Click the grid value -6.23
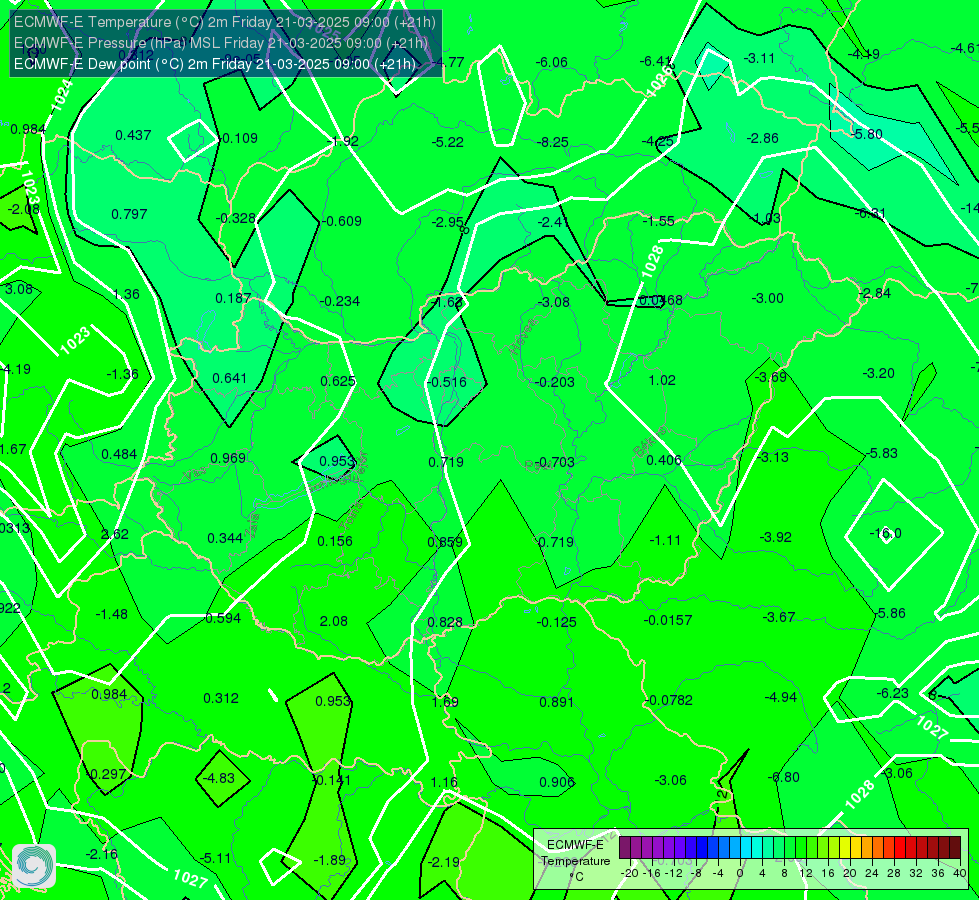Viewport: 979px width, 900px height. [x=892, y=693]
